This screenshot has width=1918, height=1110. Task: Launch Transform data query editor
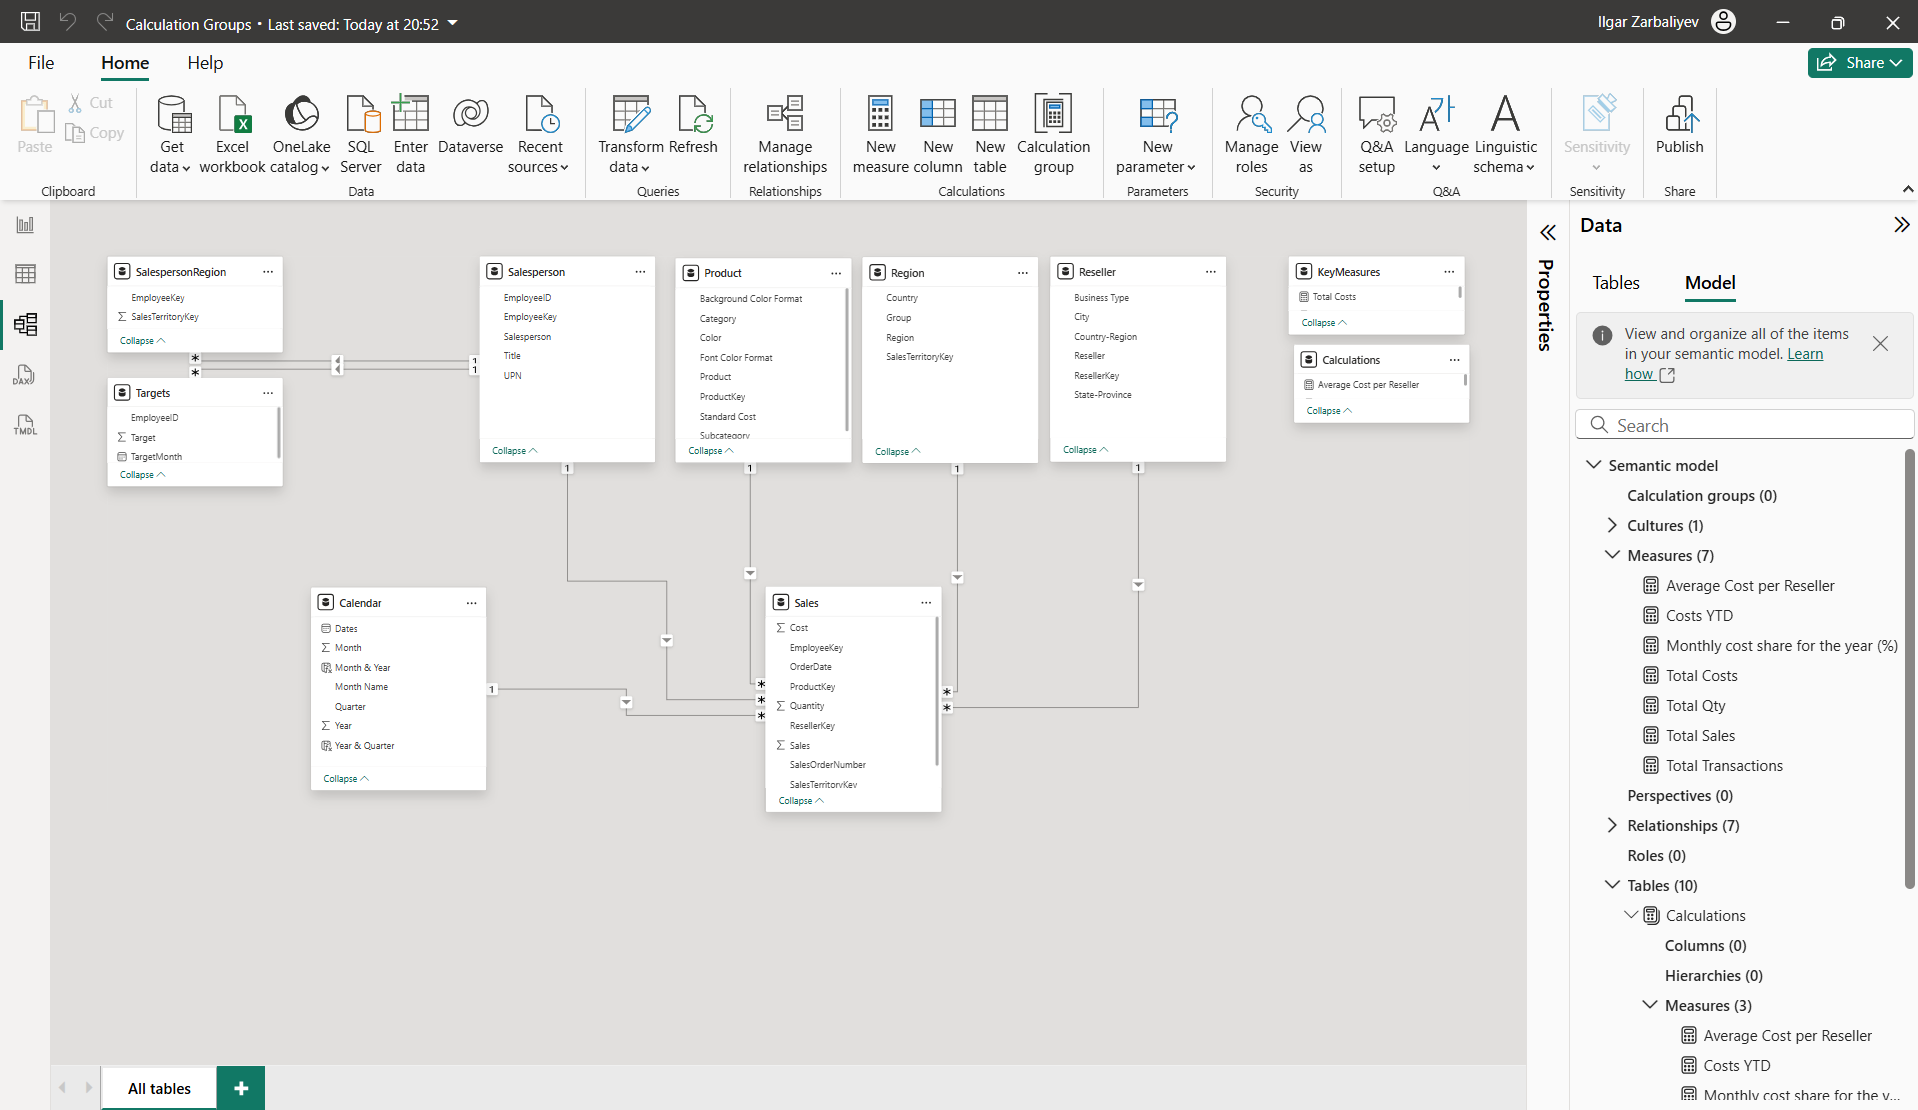pos(630,135)
